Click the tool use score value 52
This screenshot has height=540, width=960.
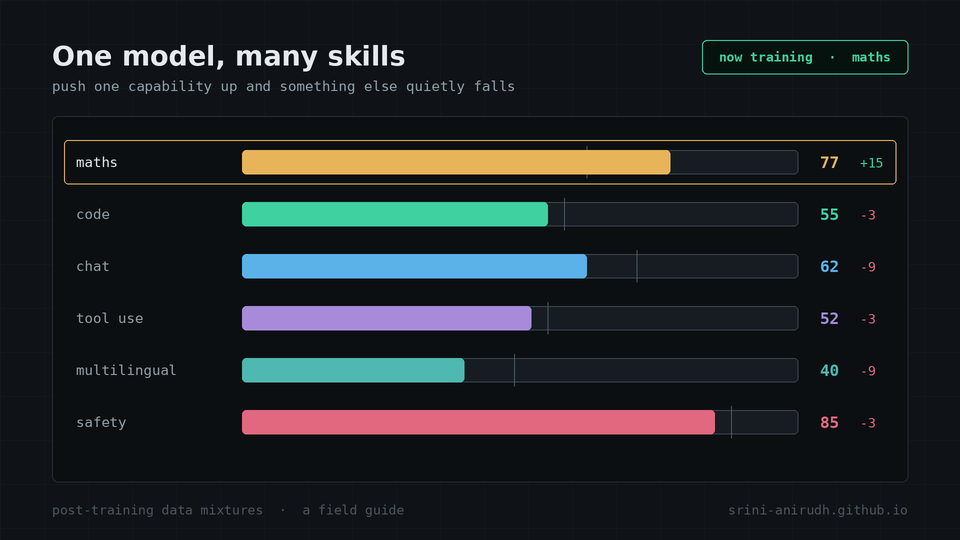(829, 319)
